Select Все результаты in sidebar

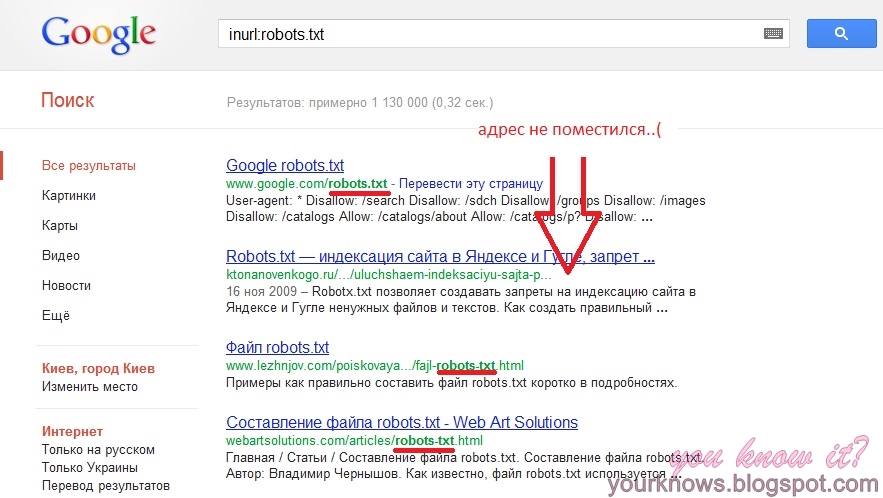pyautogui.click(x=88, y=166)
